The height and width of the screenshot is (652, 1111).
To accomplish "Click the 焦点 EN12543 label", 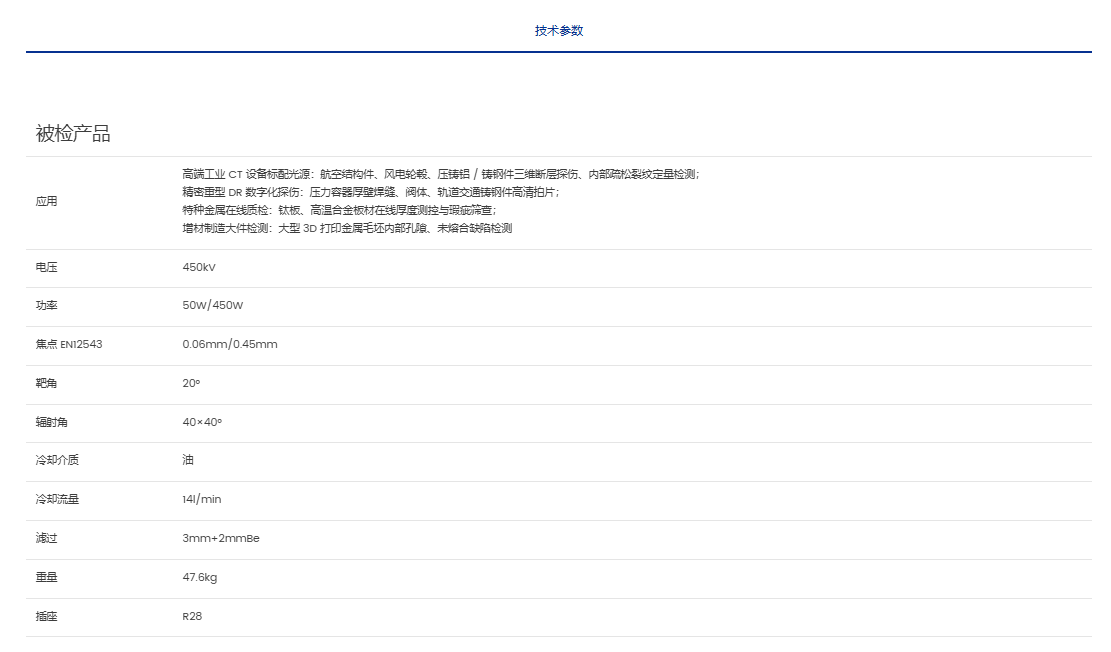I will pyautogui.click(x=69, y=344).
